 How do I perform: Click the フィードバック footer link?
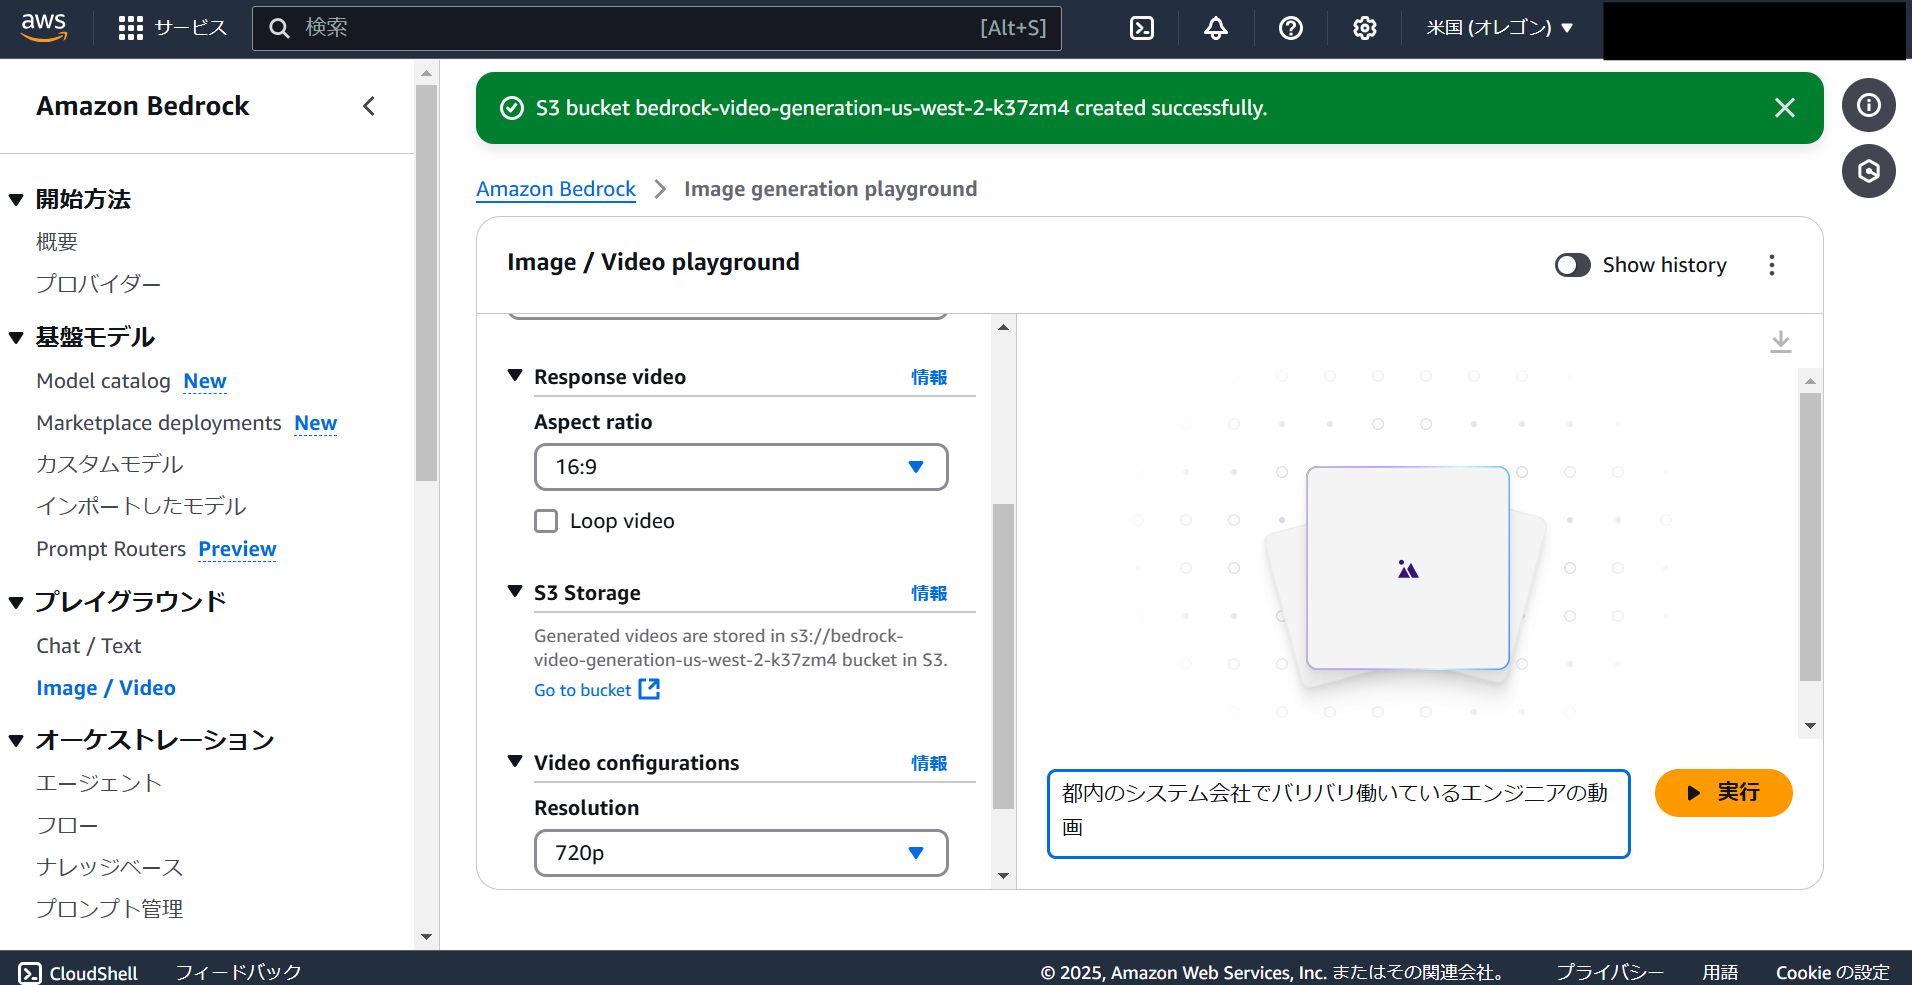tap(238, 973)
